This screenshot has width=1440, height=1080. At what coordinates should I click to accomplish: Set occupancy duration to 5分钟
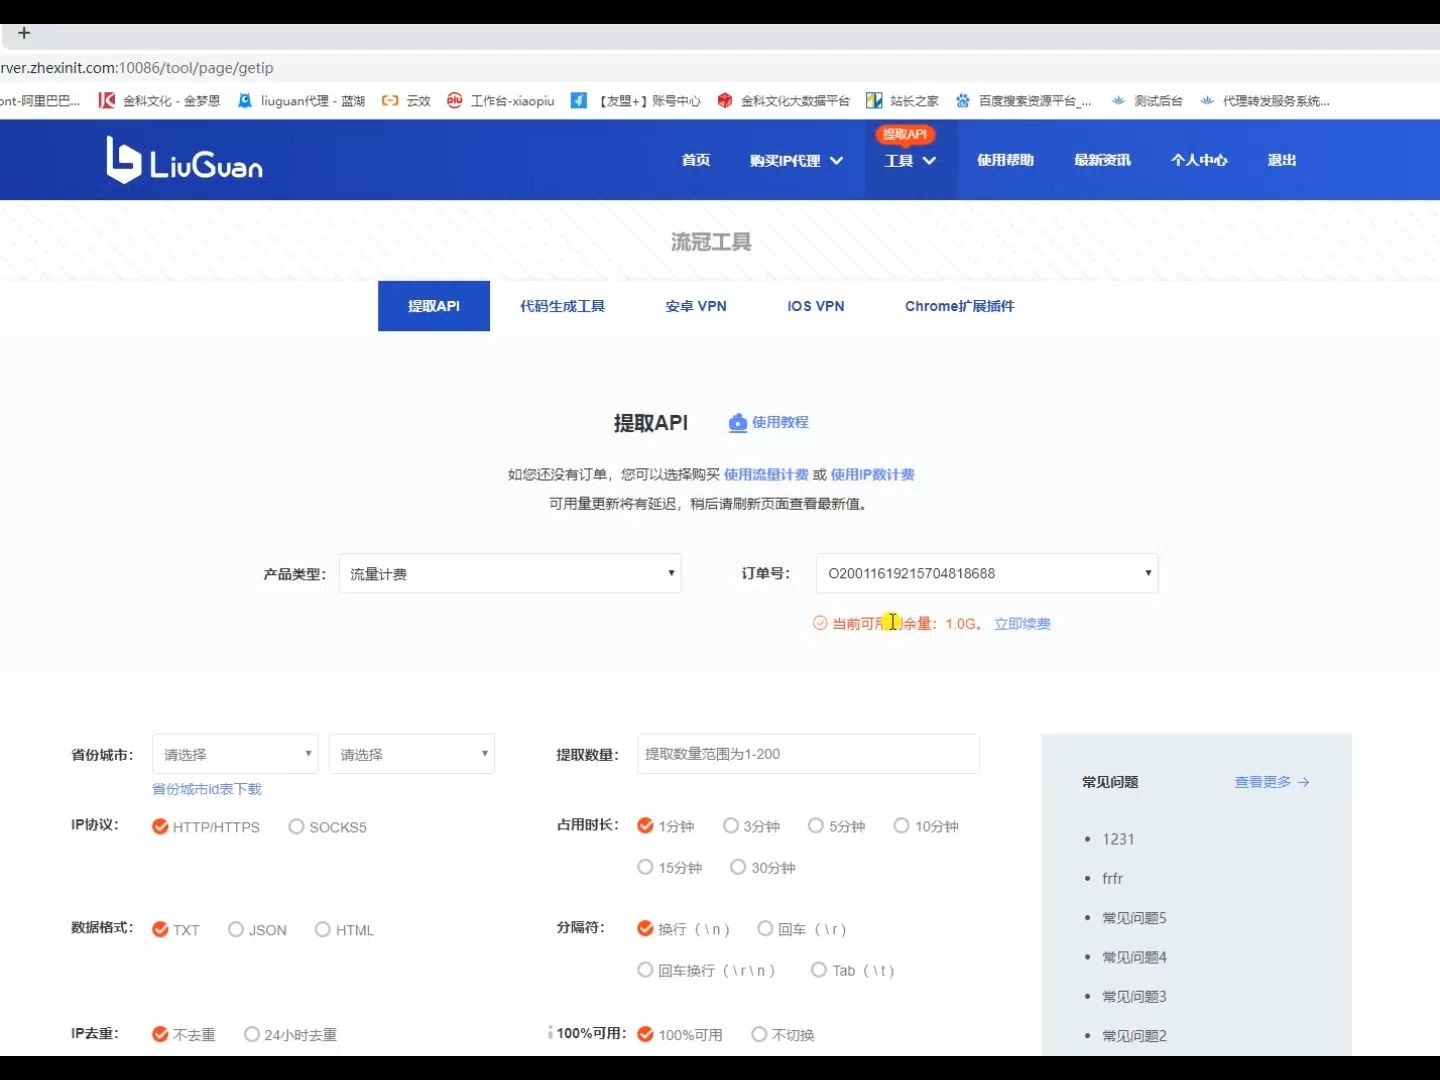[x=836, y=826]
